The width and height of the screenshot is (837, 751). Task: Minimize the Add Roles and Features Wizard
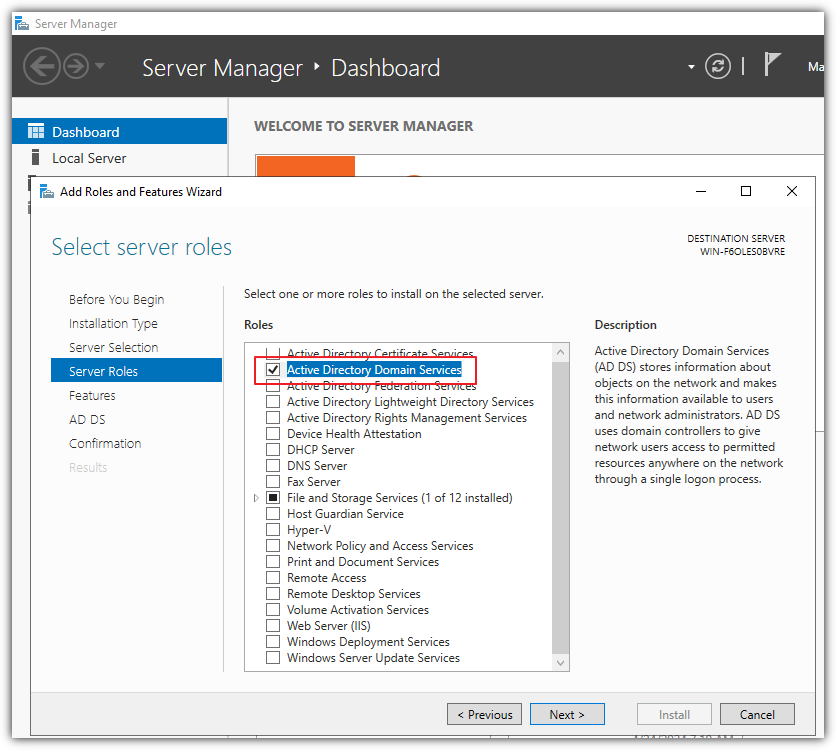click(x=701, y=191)
